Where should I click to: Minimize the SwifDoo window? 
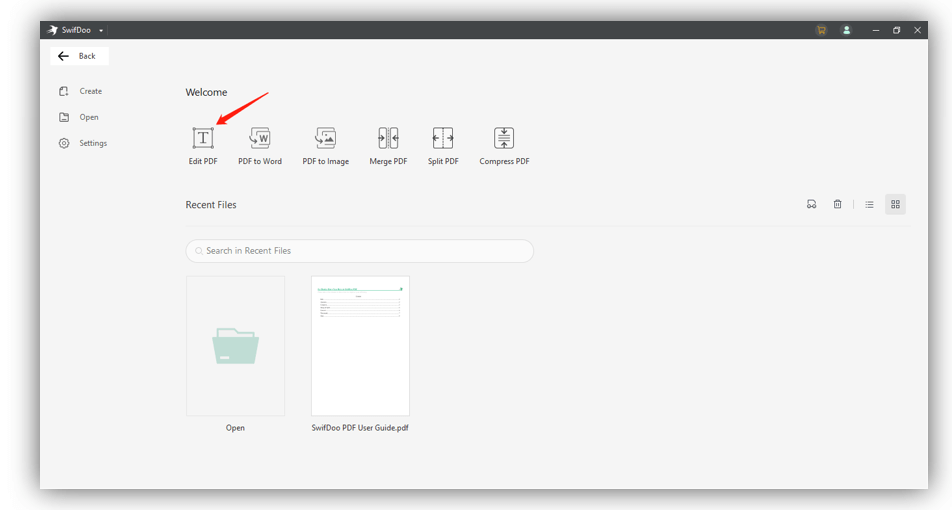[876, 30]
